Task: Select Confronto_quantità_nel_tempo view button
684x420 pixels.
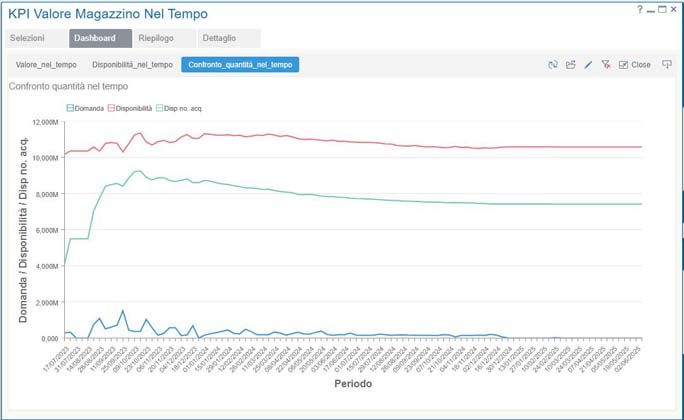Action: pyautogui.click(x=240, y=65)
